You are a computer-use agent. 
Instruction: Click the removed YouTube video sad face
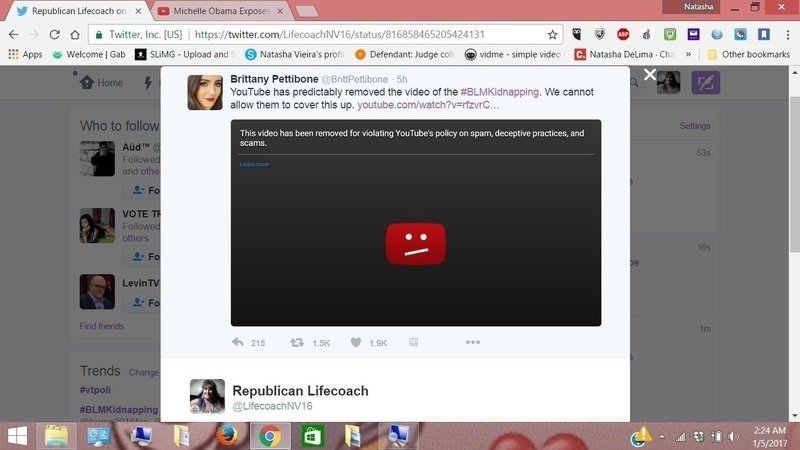tap(416, 244)
